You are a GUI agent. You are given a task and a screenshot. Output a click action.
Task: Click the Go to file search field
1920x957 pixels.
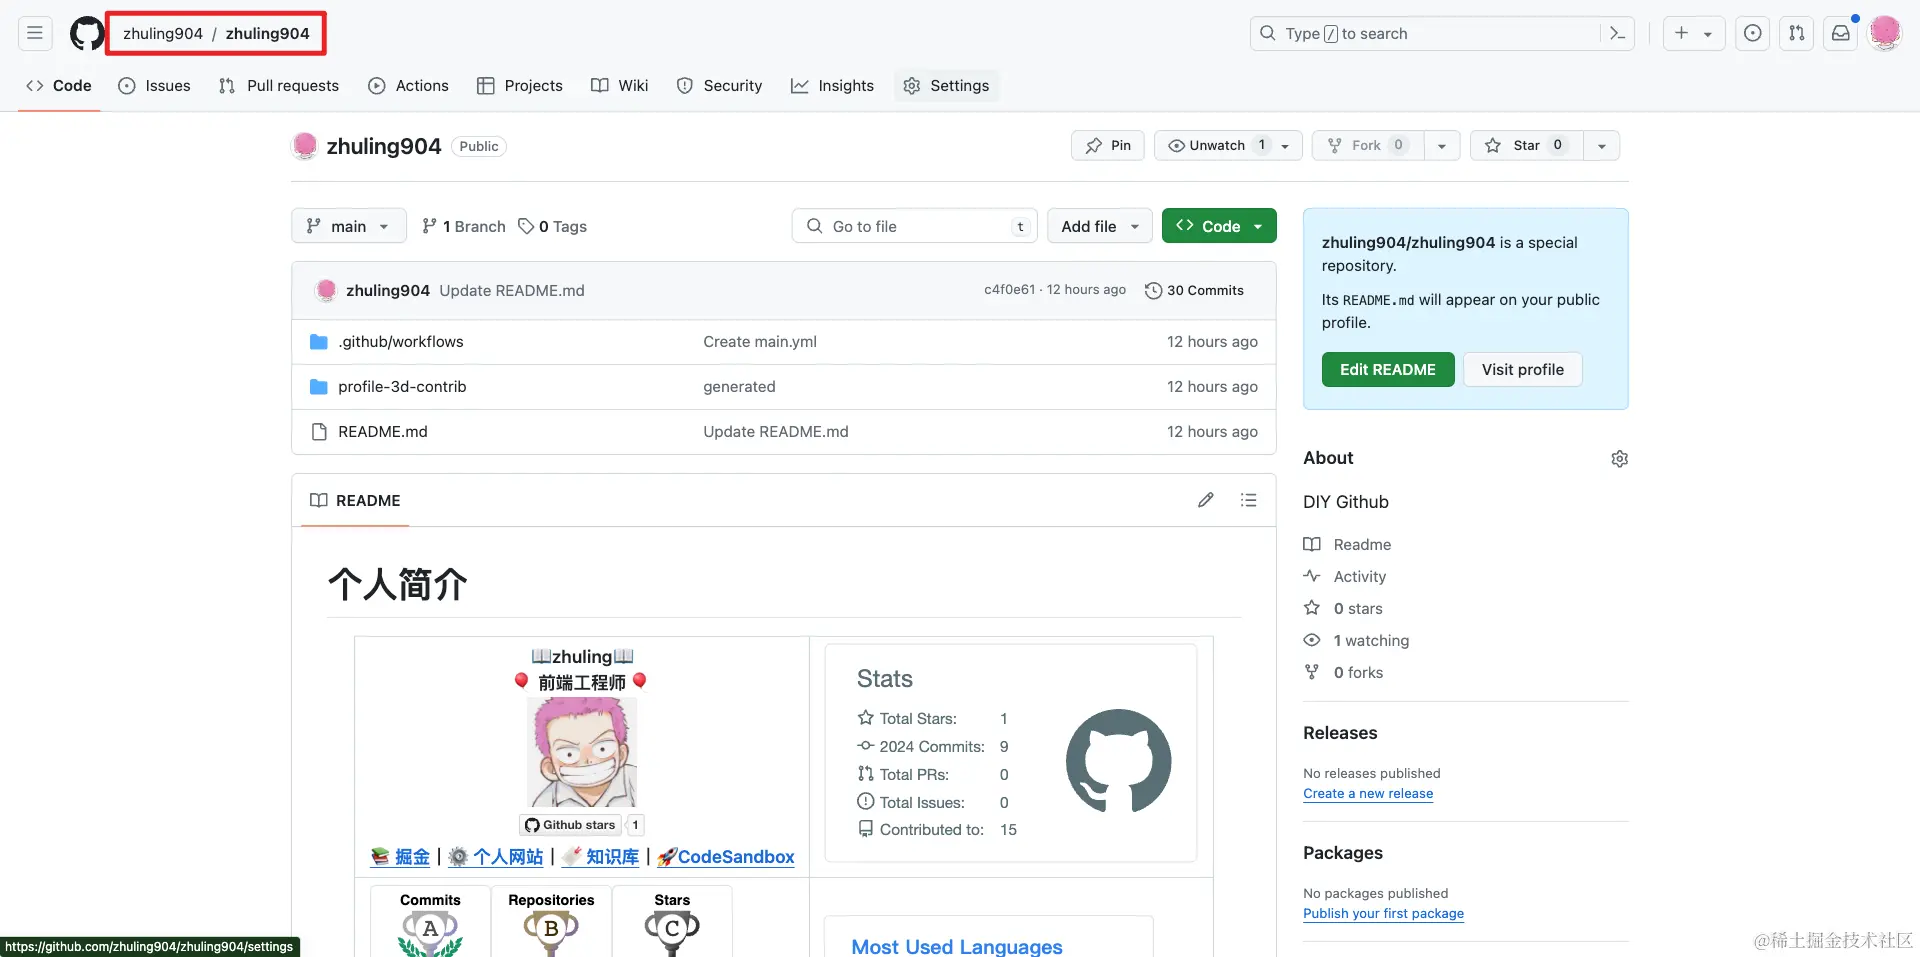tap(914, 226)
